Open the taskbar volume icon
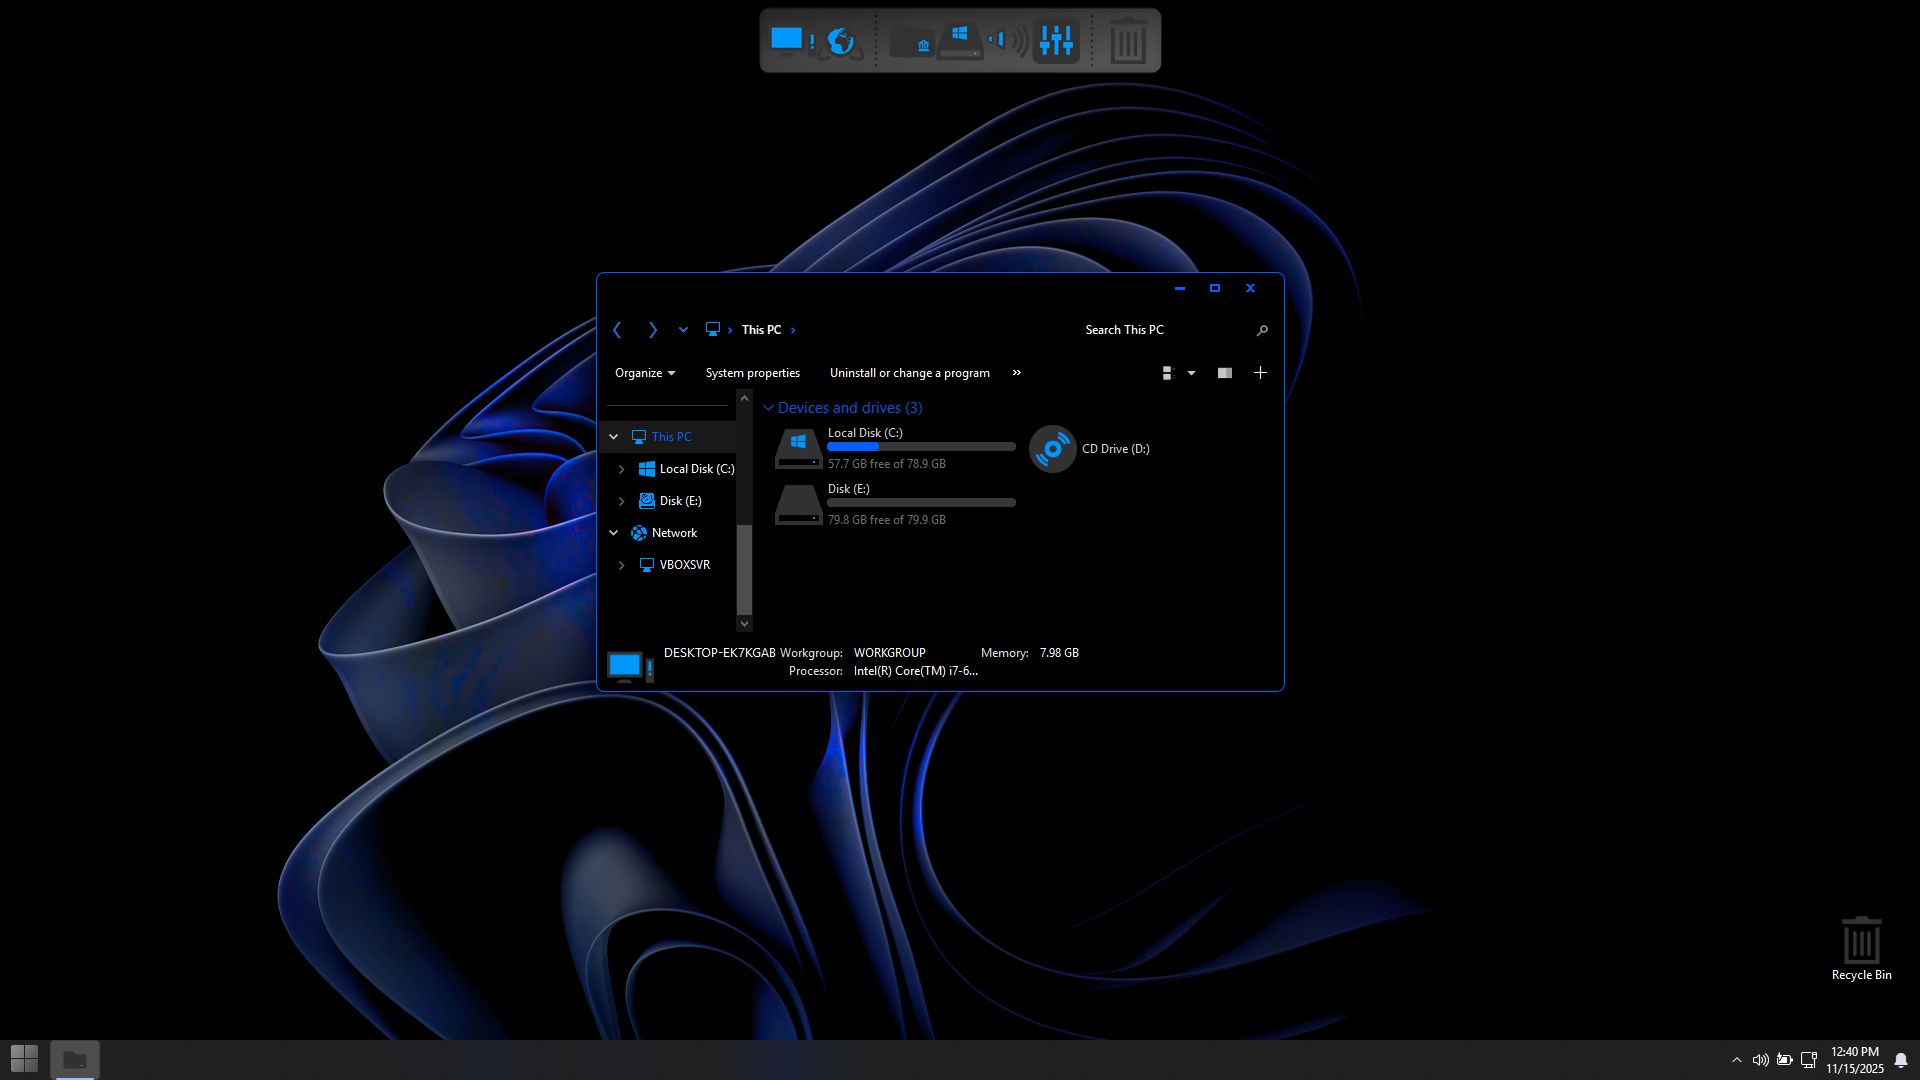This screenshot has width=1920, height=1080. (x=1760, y=1060)
